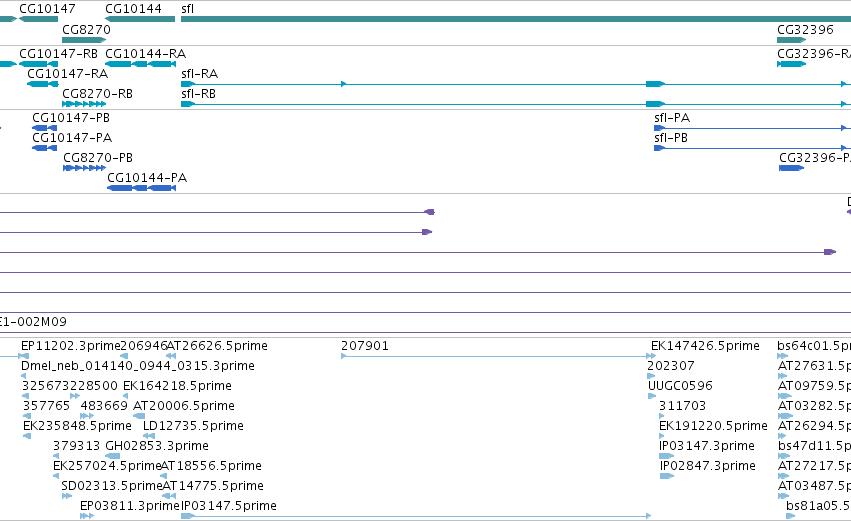The height and width of the screenshot is (521, 851).
Task: Open the CG8270 gene feature
Action: 84,40
